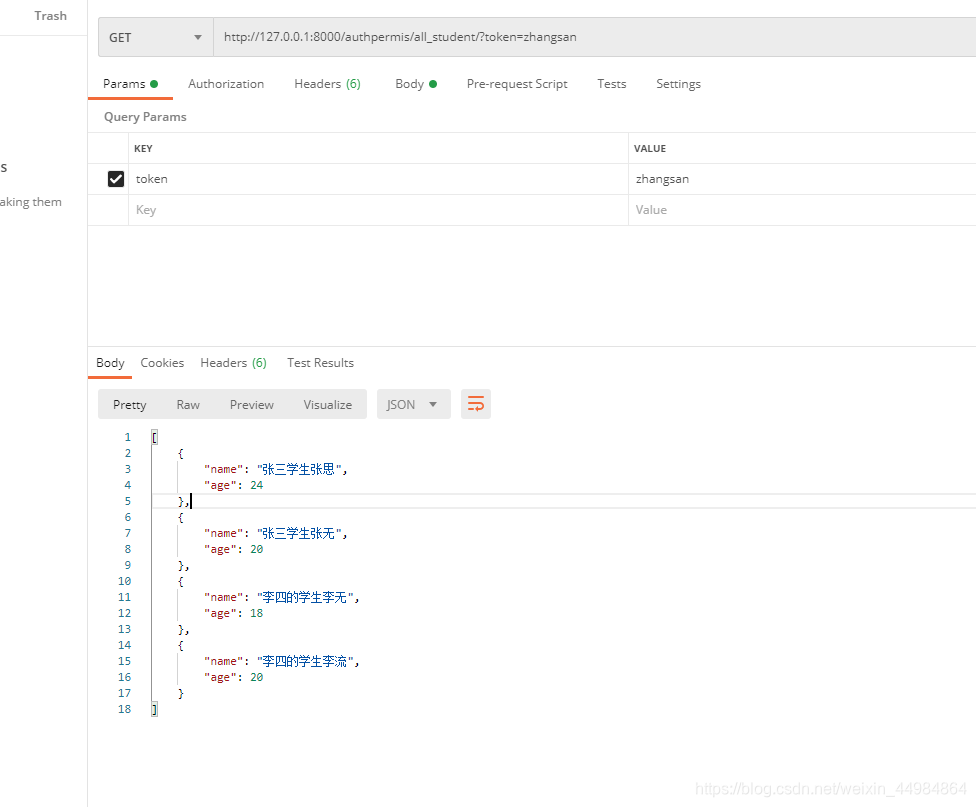Open the Authorization tab
The height and width of the screenshot is (807, 976).
pyautogui.click(x=226, y=84)
